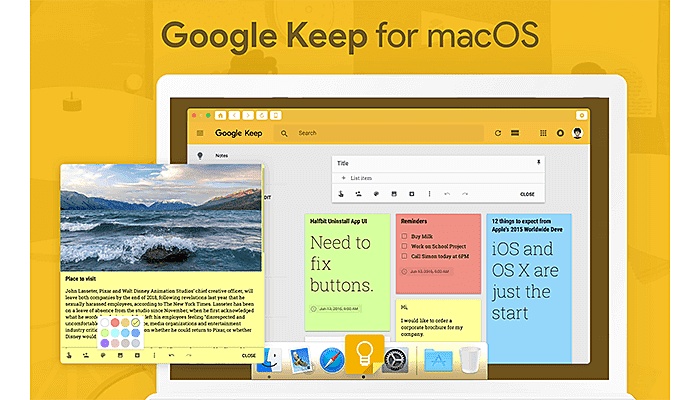The image size is (700, 400).
Task: Open the blue 12 things to expect note
Action: (529, 288)
